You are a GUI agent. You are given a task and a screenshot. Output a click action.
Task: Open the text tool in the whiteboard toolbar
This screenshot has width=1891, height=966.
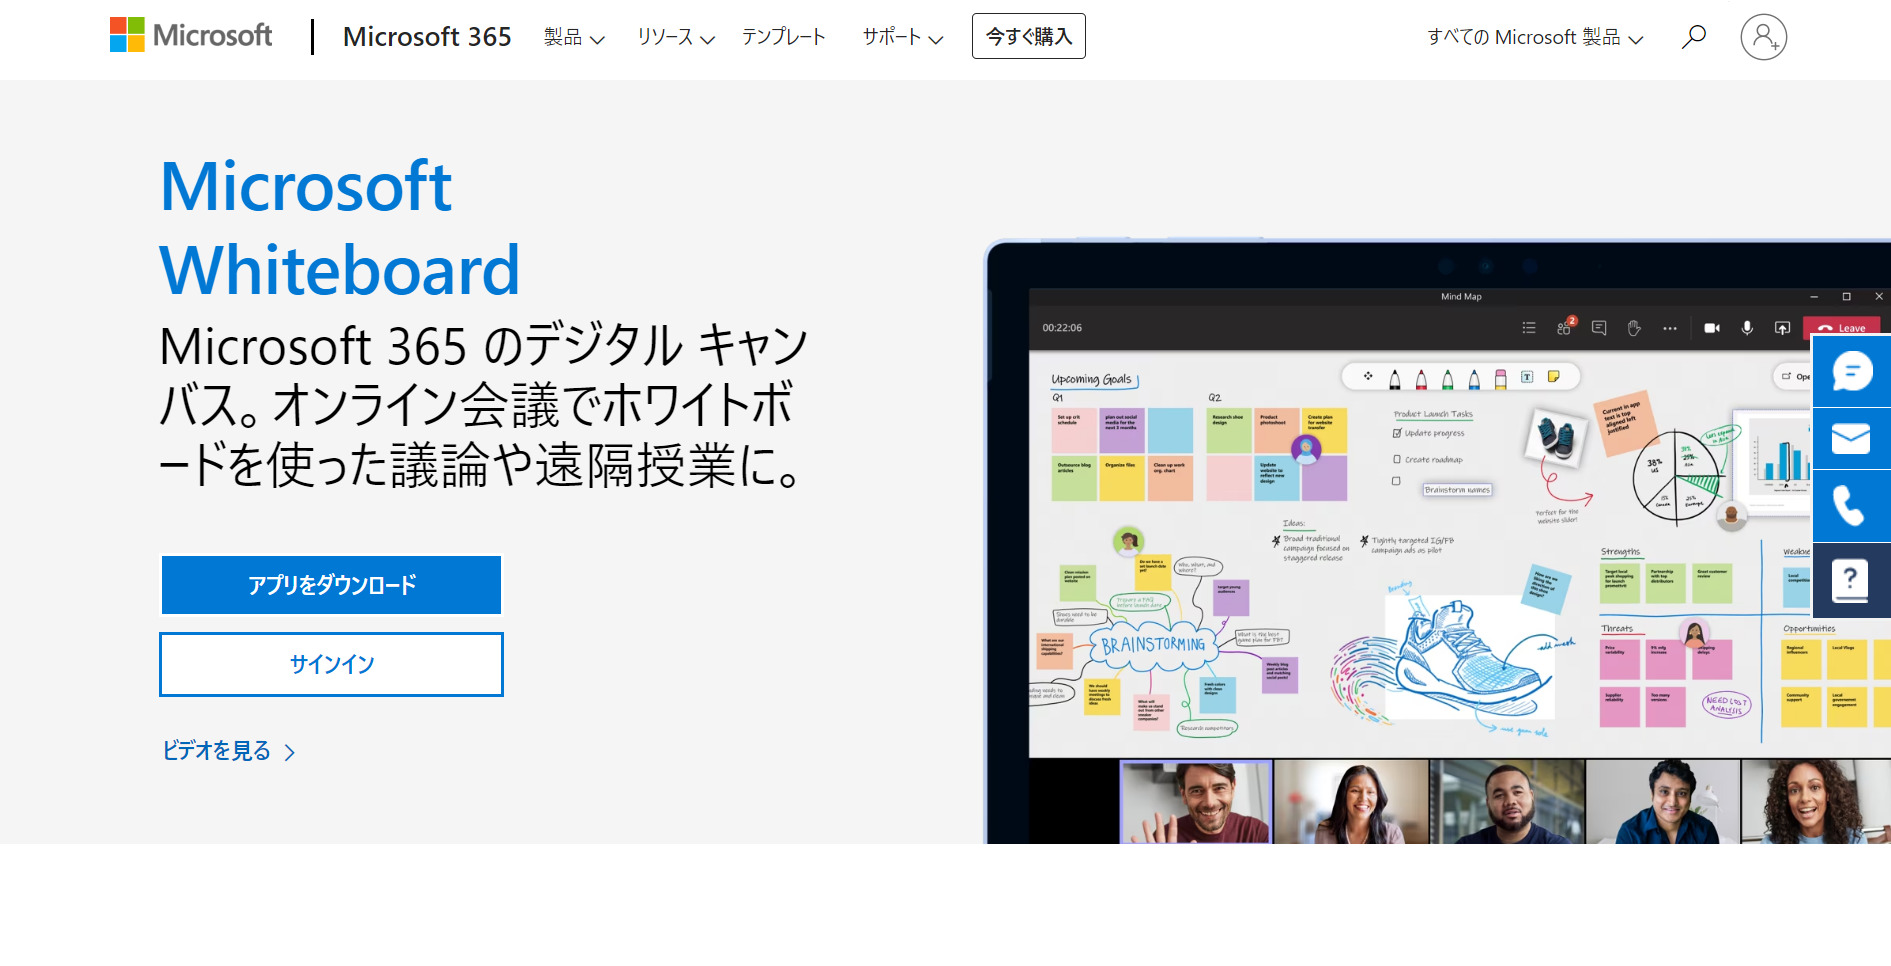coord(1527,377)
